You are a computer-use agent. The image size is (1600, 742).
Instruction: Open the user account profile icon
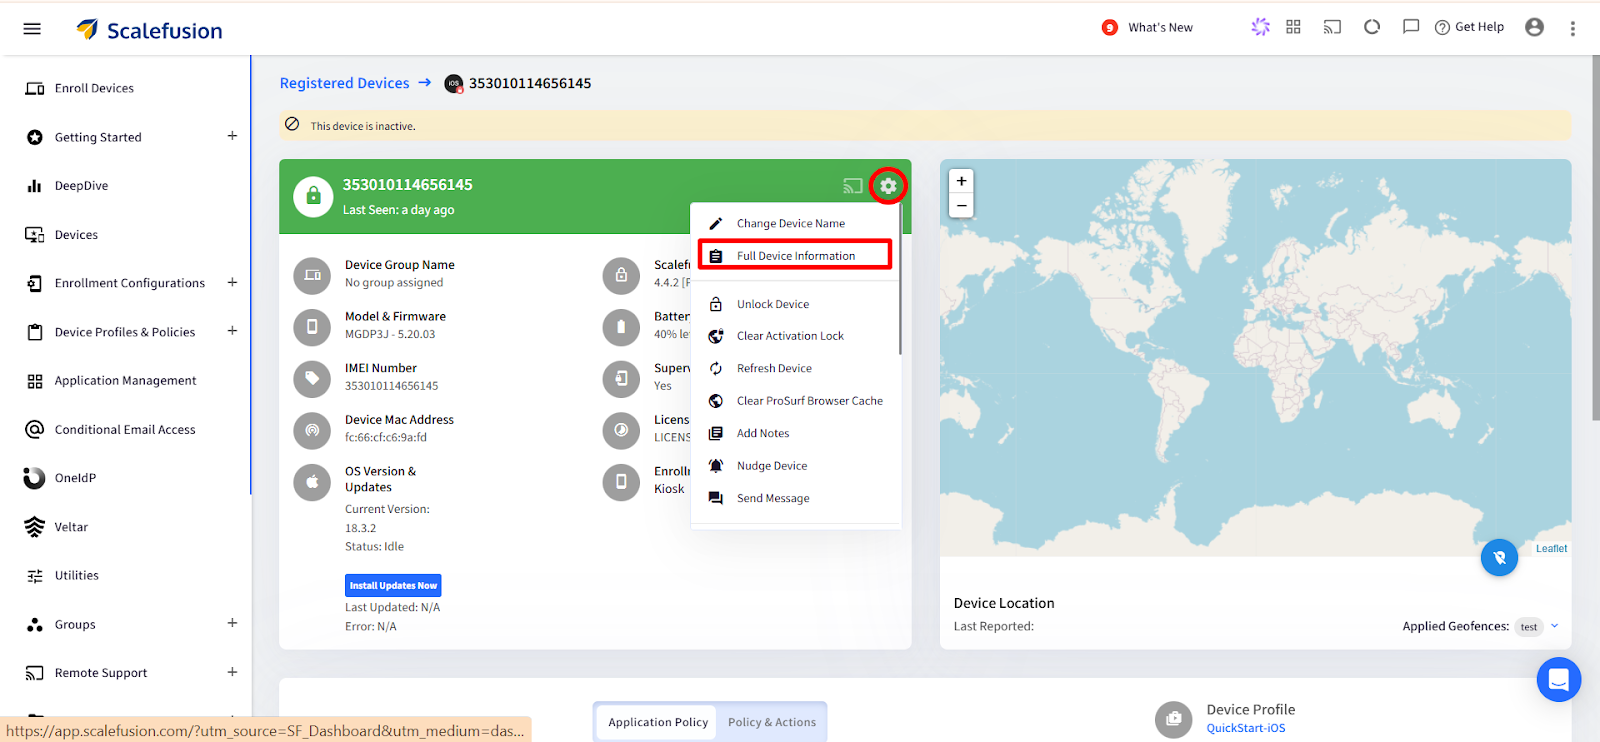click(1534, 27)
